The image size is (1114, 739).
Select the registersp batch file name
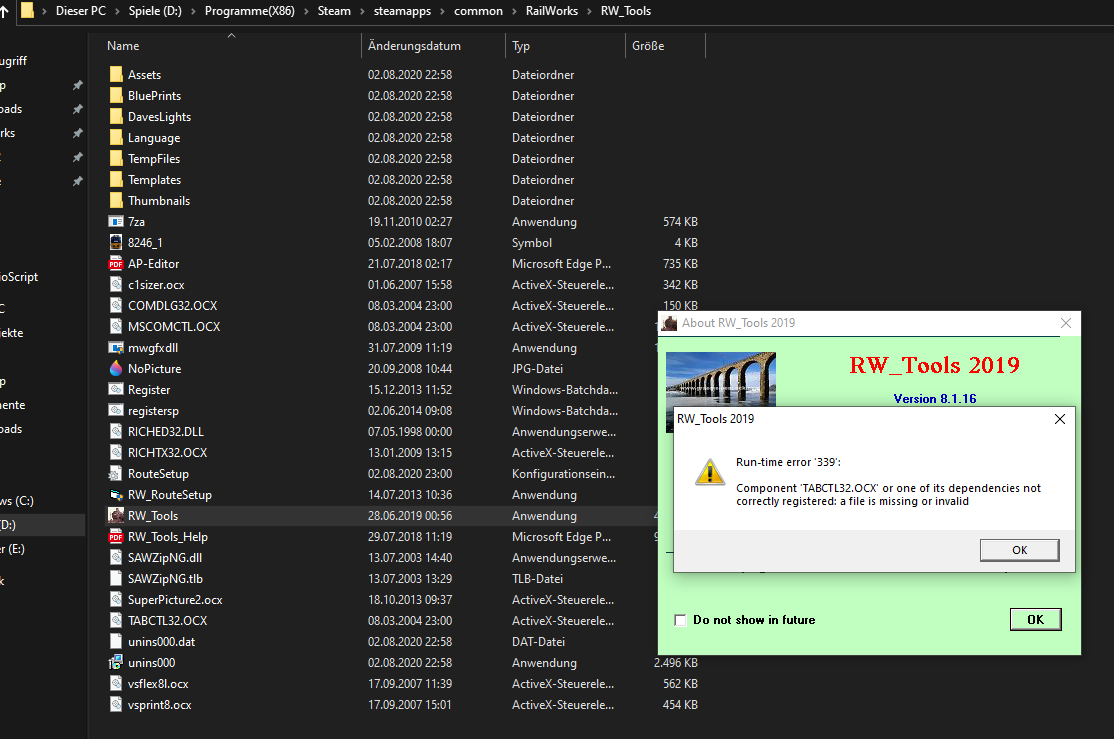(x=153, y=411)
